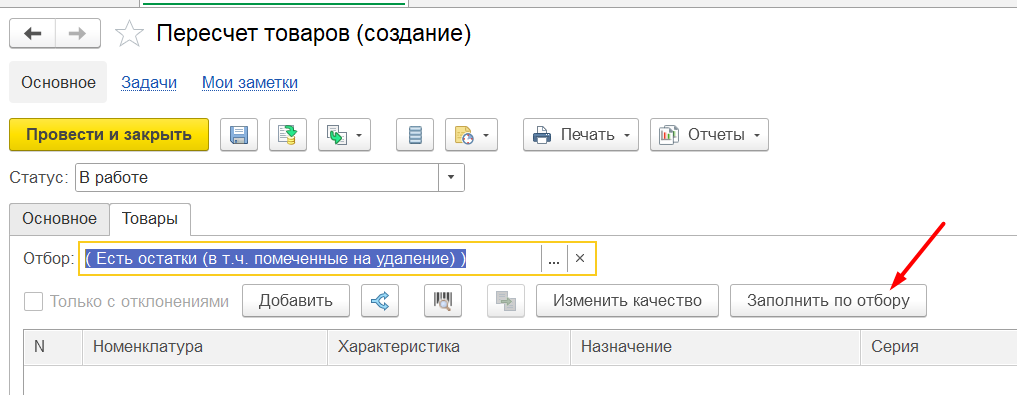Expand the Статус dropdown arrow
This screenshot has width=1017, height=395.
coord(451,177)
